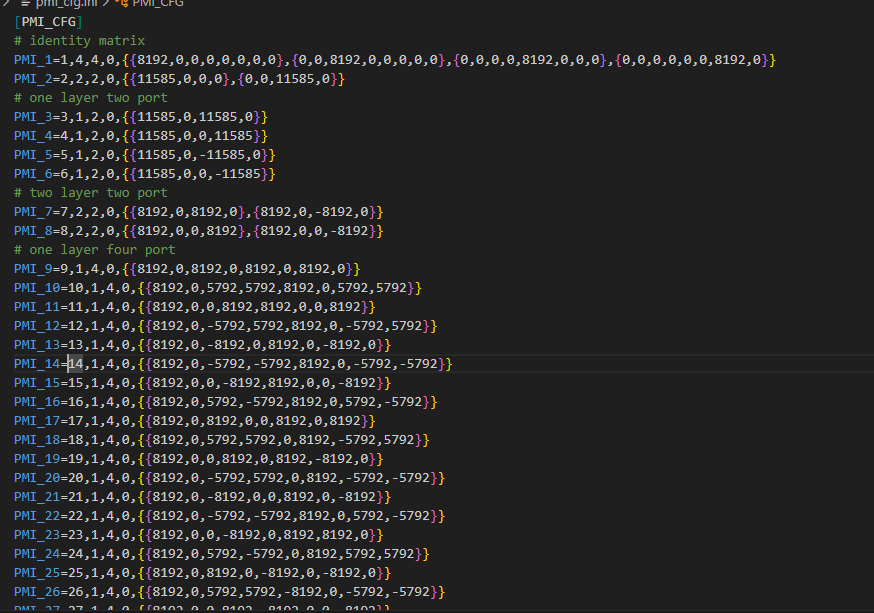The width and height of the screenshot is (874, 613).
Task: Click the chevron between pmi_cfg.ini and PMI_CFG
Action: coord(106,3)
